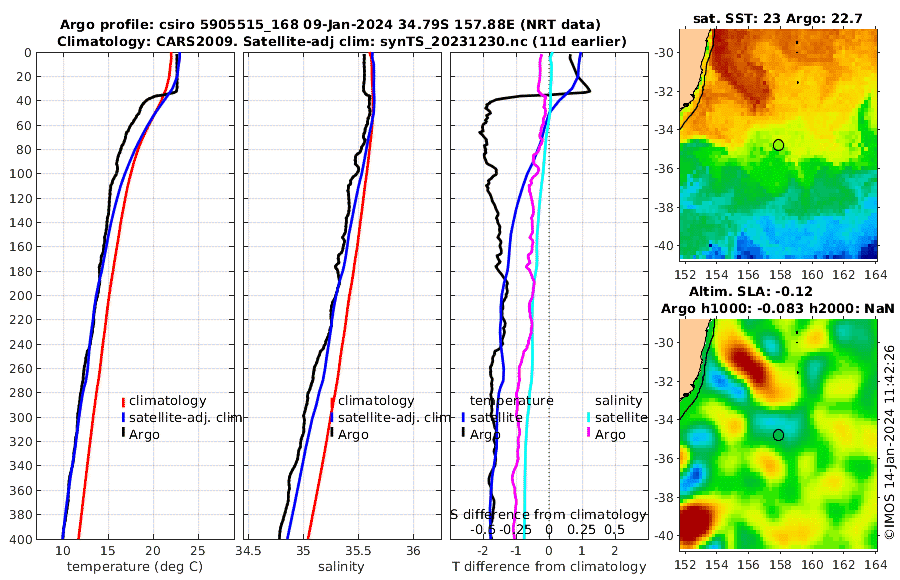Click the Argo position circle on SST map
The width and height of the screenshot is (900, 580).
(x=778, y=145)
